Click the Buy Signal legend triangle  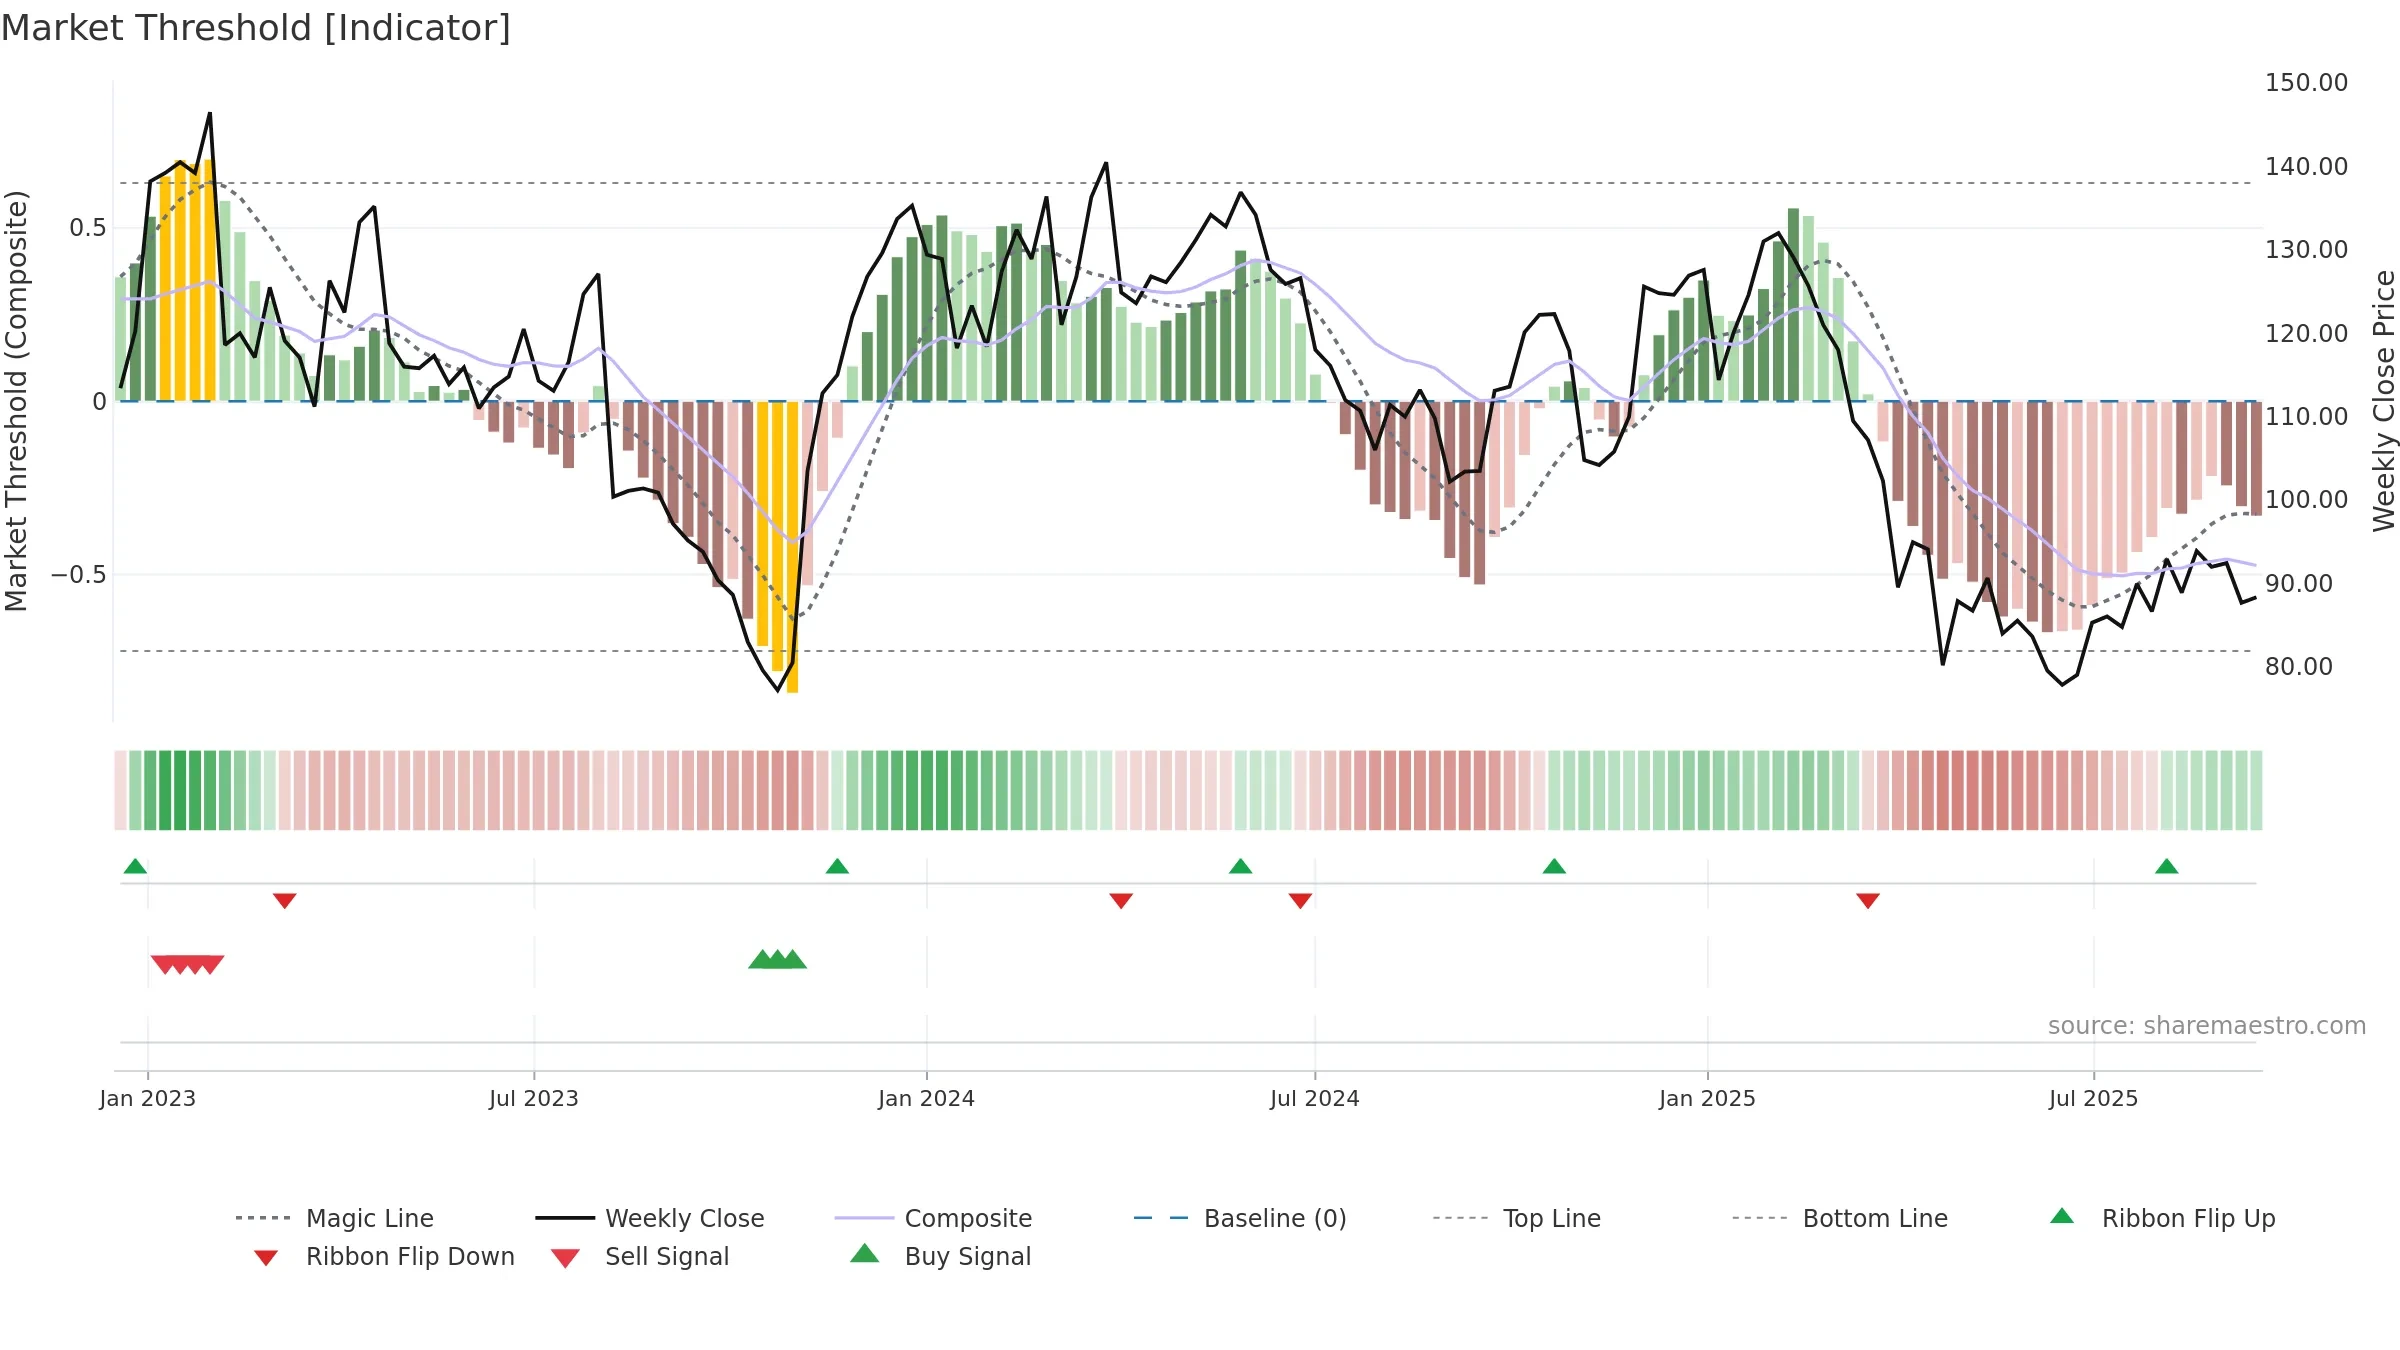tap(864, 1253)
